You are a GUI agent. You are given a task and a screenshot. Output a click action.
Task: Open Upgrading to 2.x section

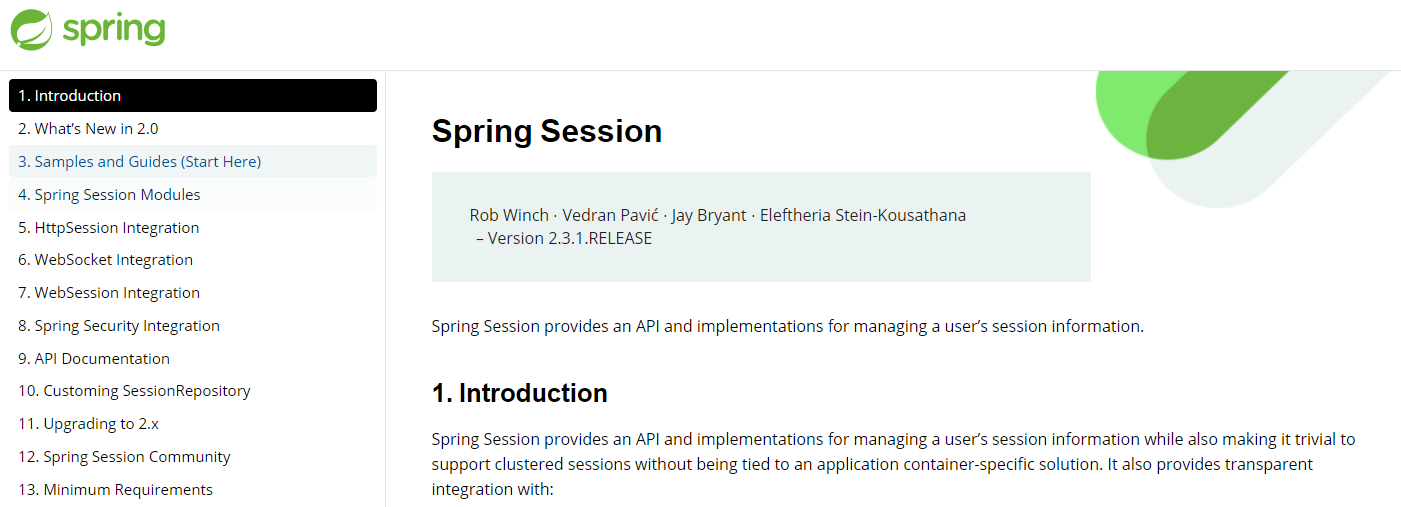click(x=193, y=424)
